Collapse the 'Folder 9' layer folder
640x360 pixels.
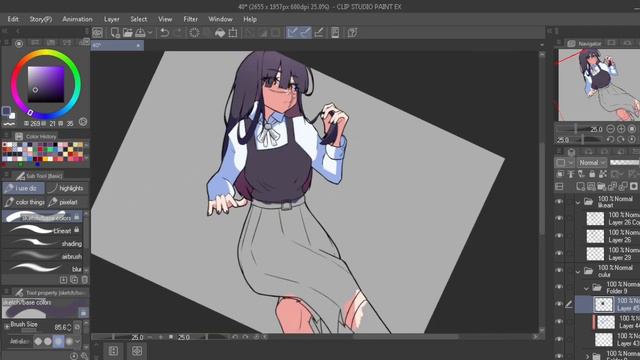pyautogui.click(x=587, y=288)
